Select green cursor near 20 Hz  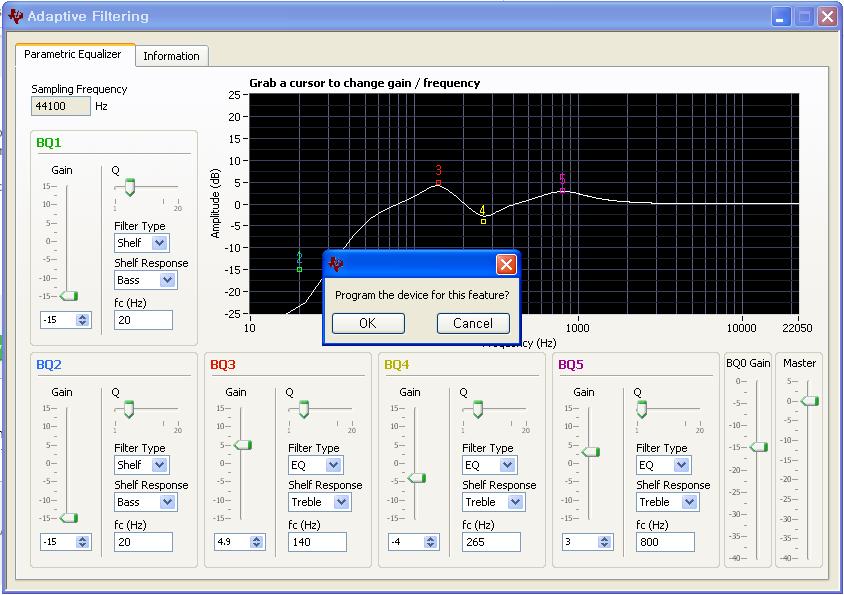pos(299,269)
